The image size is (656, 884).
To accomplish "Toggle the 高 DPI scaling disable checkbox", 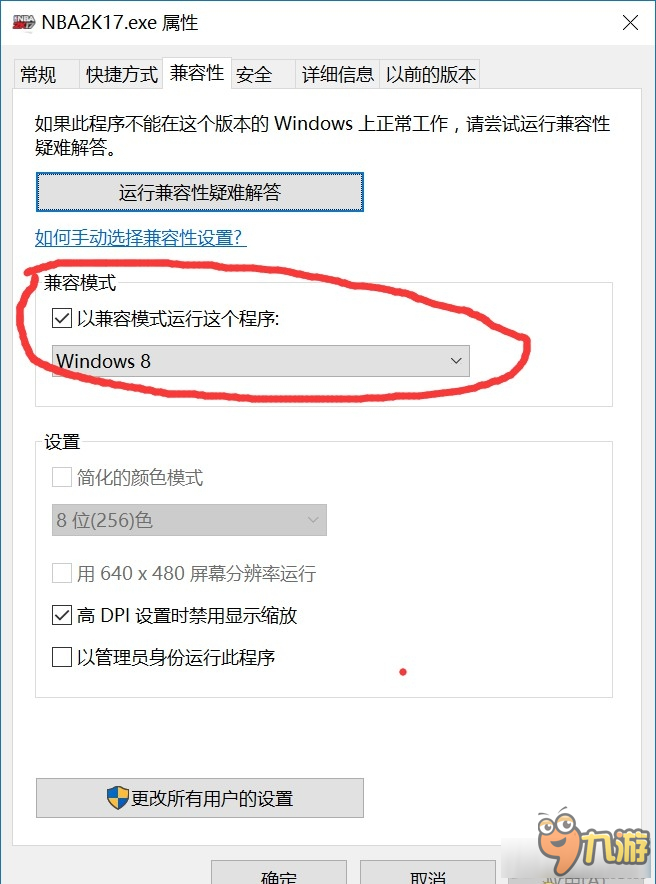I will 61,615.
